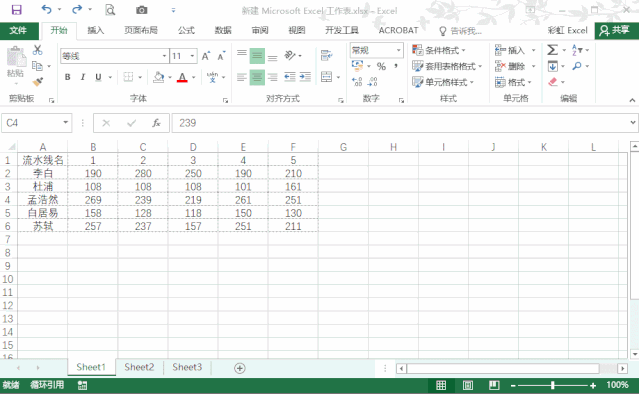The image size is (639, 394).
Task: Toggle center horizontal alignment
Action: pos(257,77)
